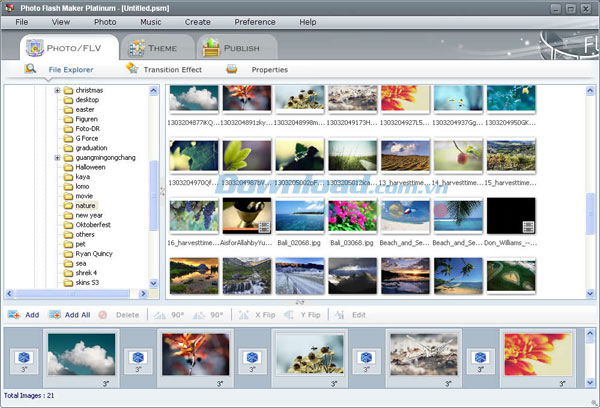Select the Bali_03068.jpg pink flowers thumbnail
600x408 pixels.
[x=352, y=216]
